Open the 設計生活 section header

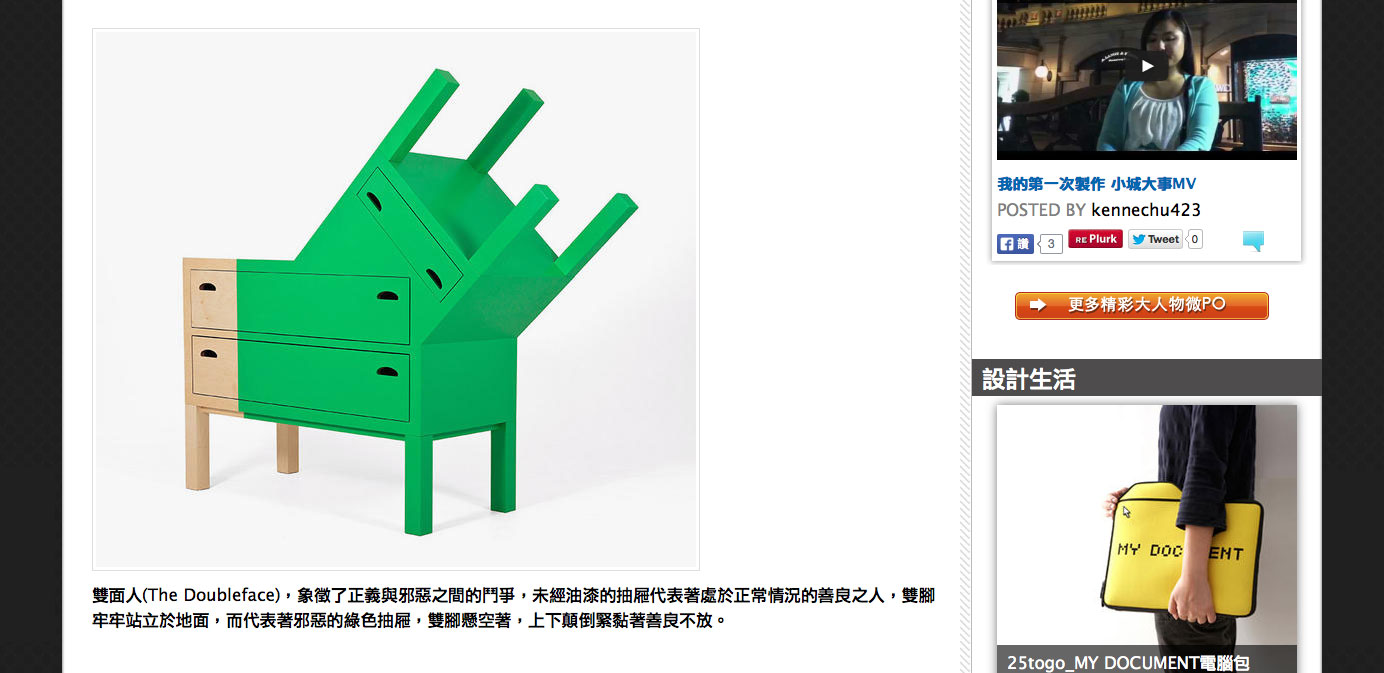click(x=1028, y=379)
